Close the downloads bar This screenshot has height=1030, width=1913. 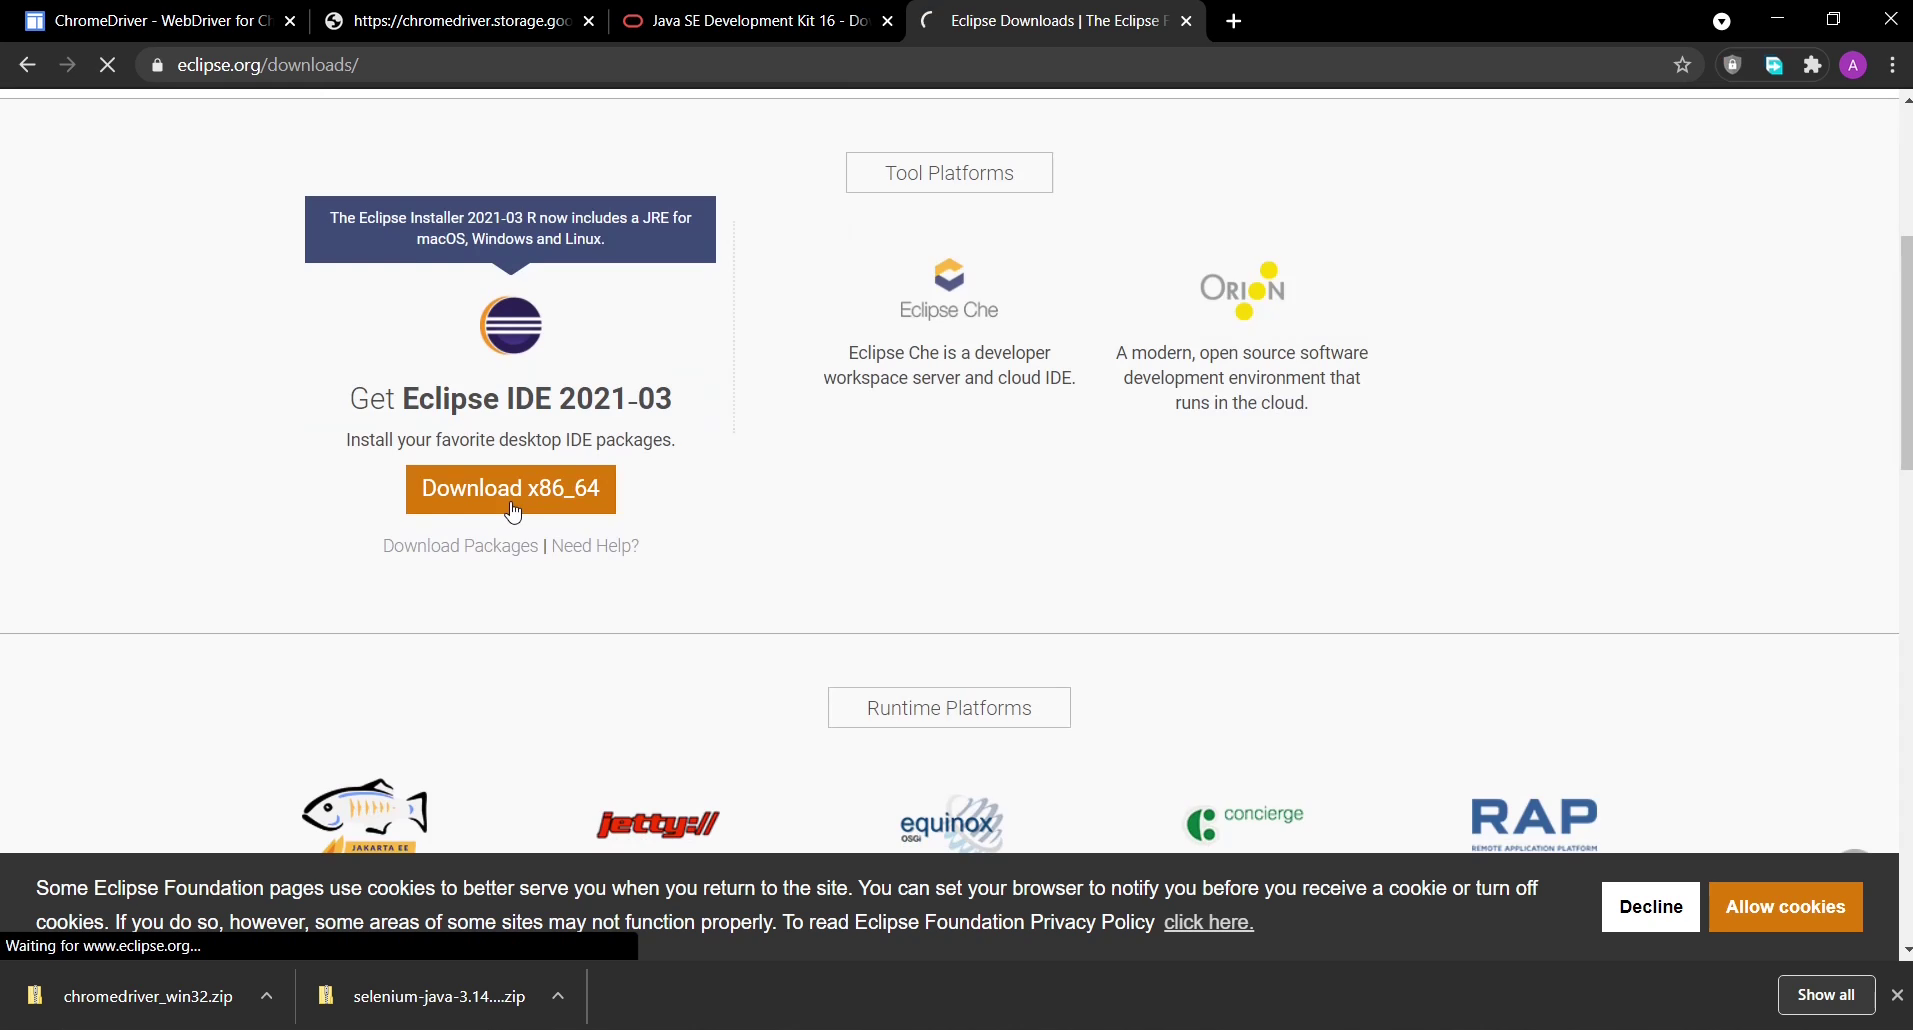1897,995
